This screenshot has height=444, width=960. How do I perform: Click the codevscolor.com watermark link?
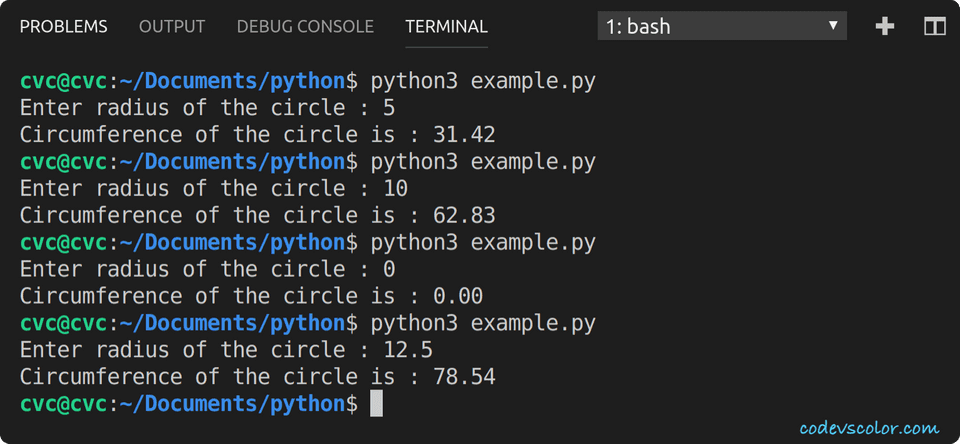click(869, 428)
